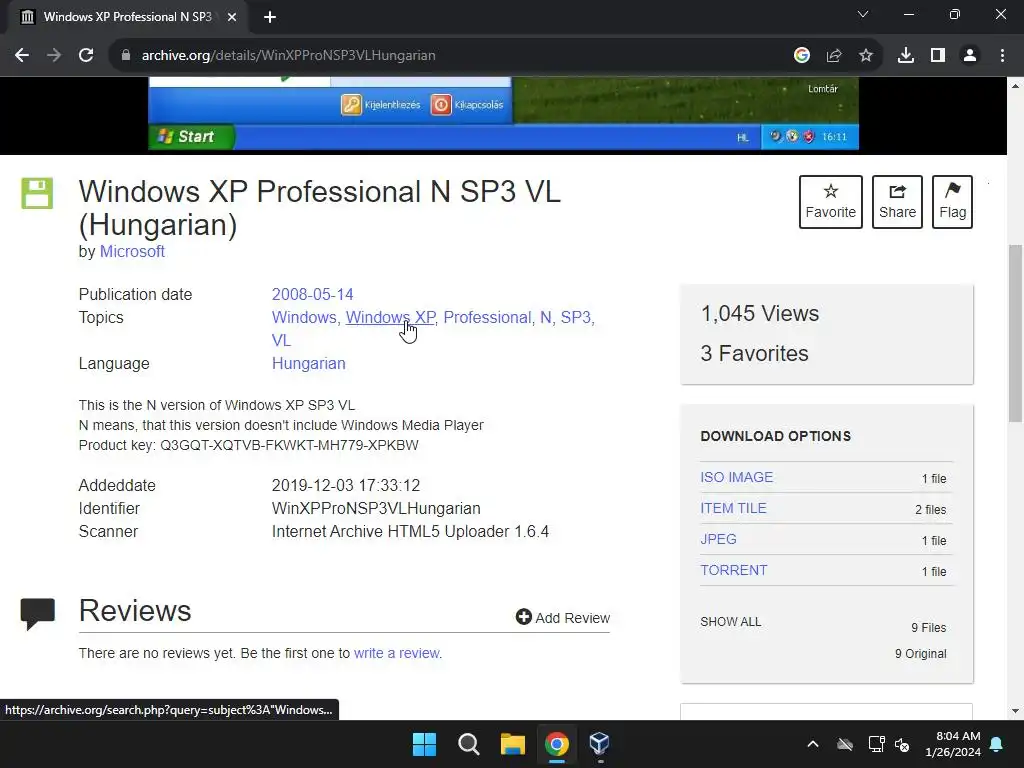Open the Google icon in address bar
The image size is (1024, 768).
coord(802,56)
